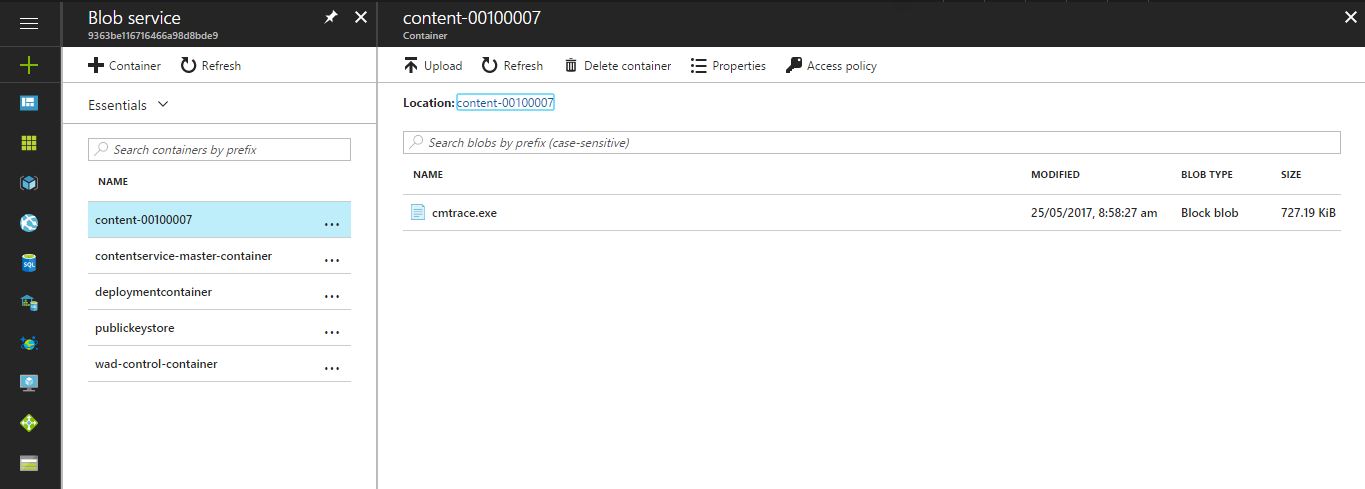Image resolution: width=1365 pixels, height=489 pixels.
Task: Click the 25/05/2017, 8:58:27 am modified value
Action: (x=1094, y=213)
